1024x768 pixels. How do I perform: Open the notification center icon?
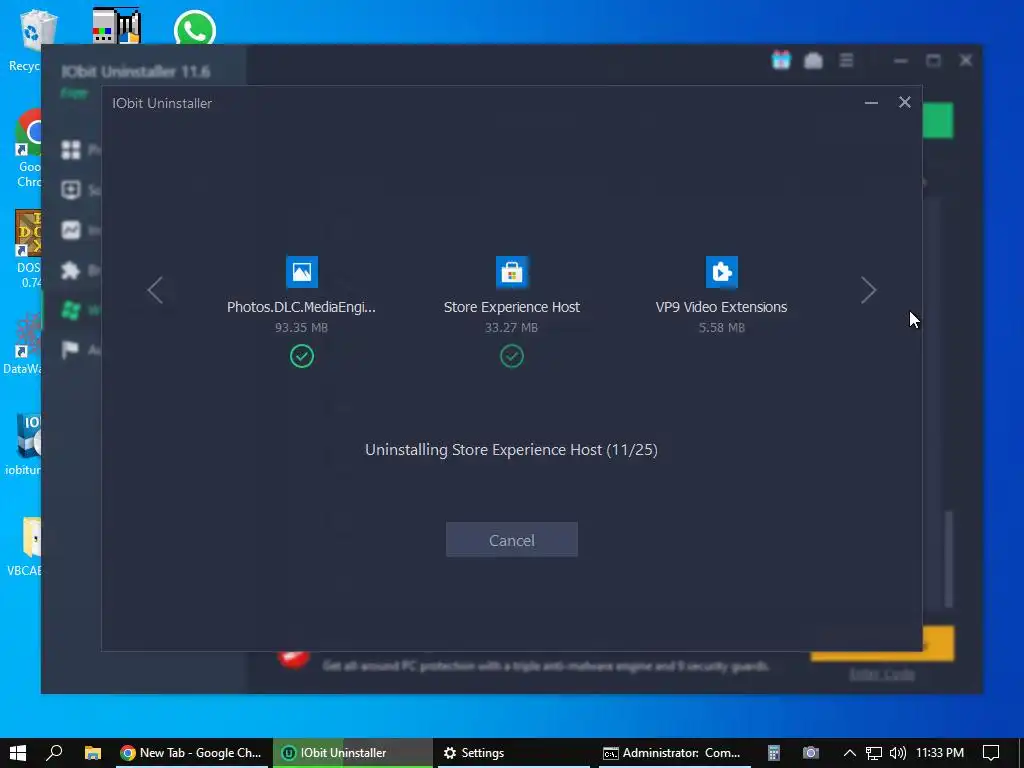coord(991,753)
